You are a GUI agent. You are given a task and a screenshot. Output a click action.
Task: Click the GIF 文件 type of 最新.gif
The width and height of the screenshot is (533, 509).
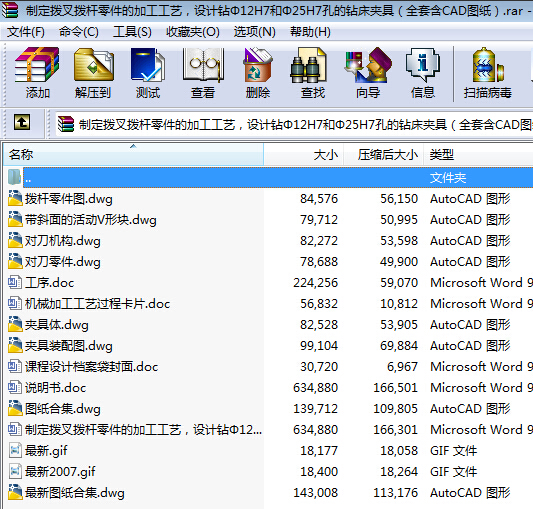453,451
